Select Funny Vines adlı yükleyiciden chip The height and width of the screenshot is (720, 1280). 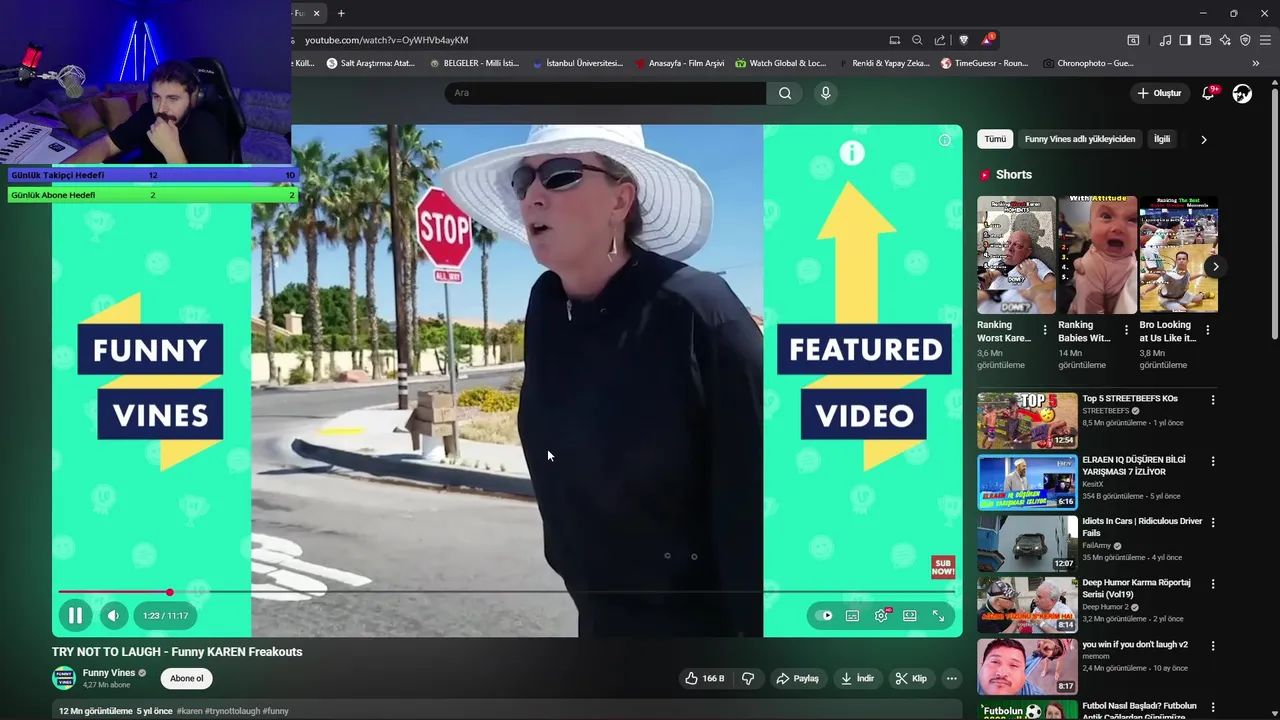point(1080,139)
